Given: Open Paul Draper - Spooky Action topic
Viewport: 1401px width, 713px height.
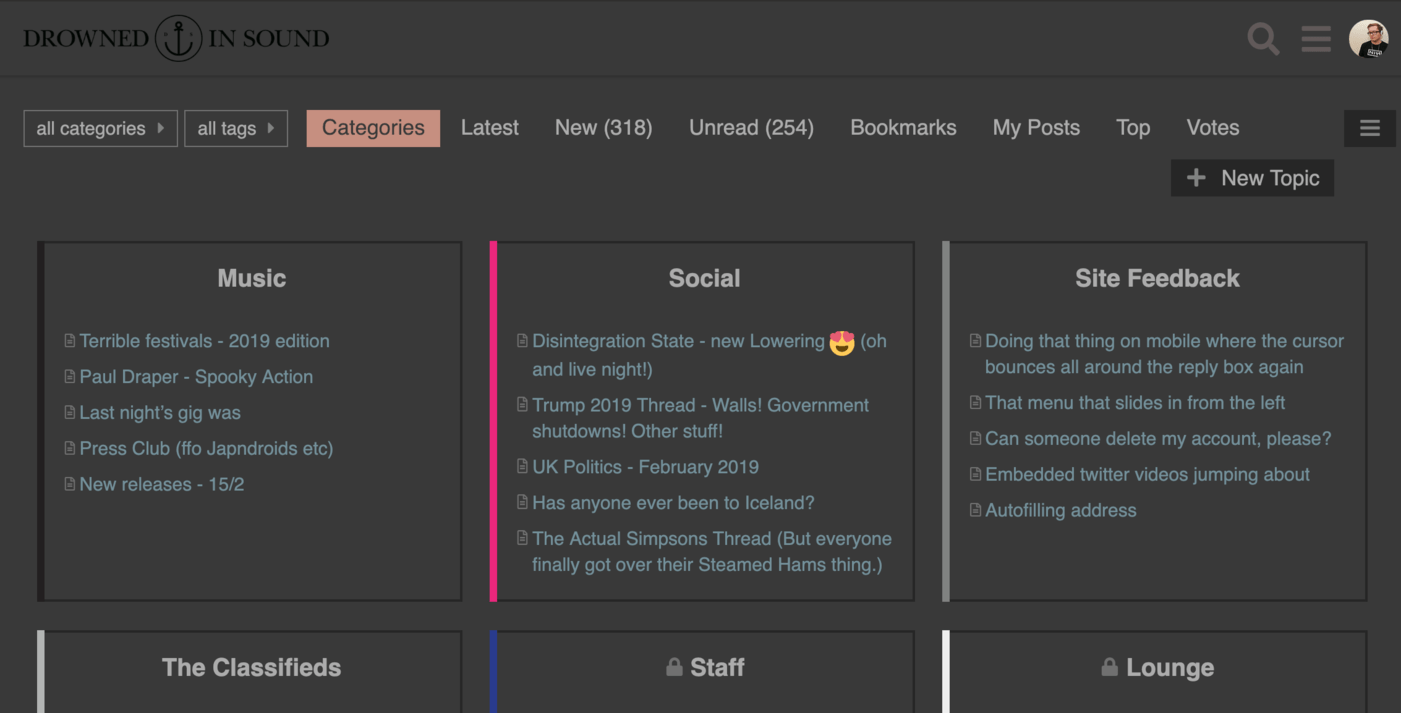Looking at the screenshot, I should pos(196,377).
